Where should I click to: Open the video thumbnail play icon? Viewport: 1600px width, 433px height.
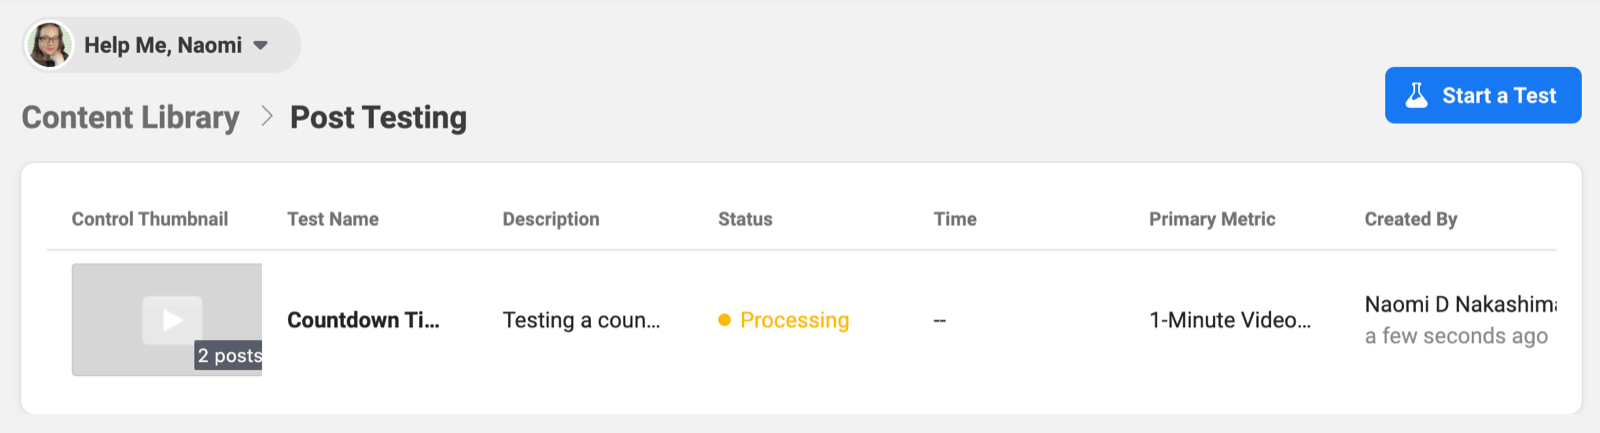172,320
